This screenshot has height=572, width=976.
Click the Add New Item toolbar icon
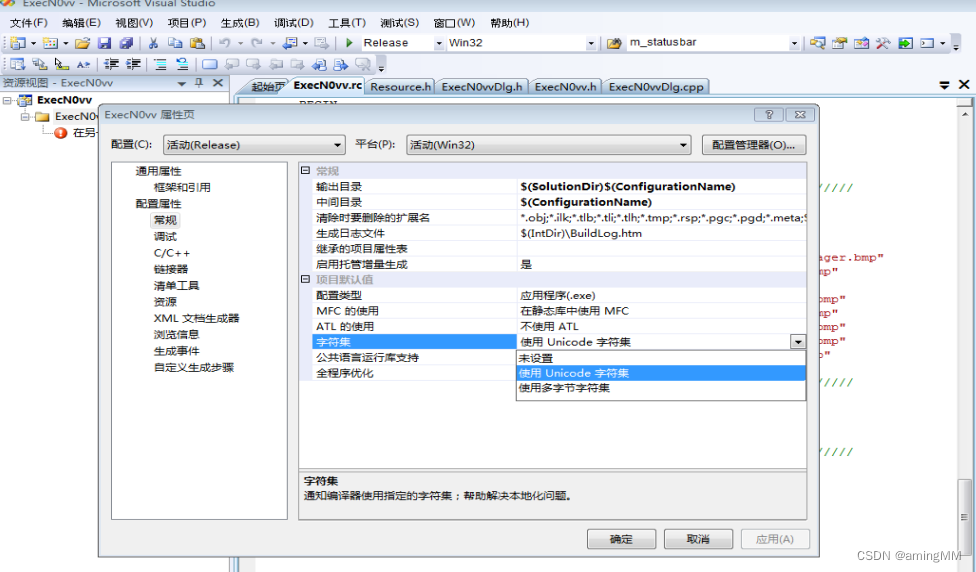tap(50, 43)
